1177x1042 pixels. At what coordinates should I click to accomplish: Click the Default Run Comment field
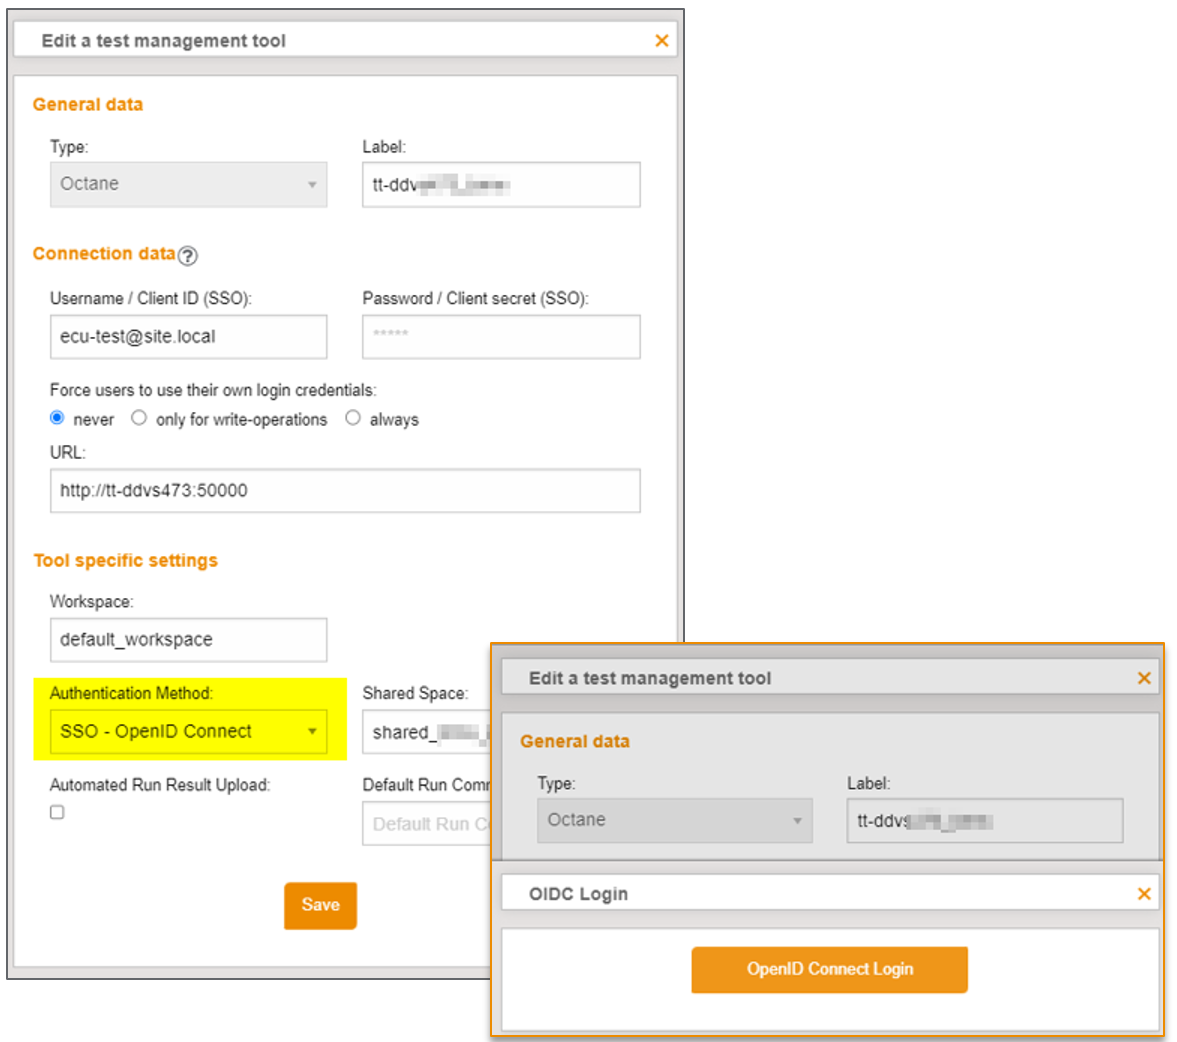(x=420, y=823)
